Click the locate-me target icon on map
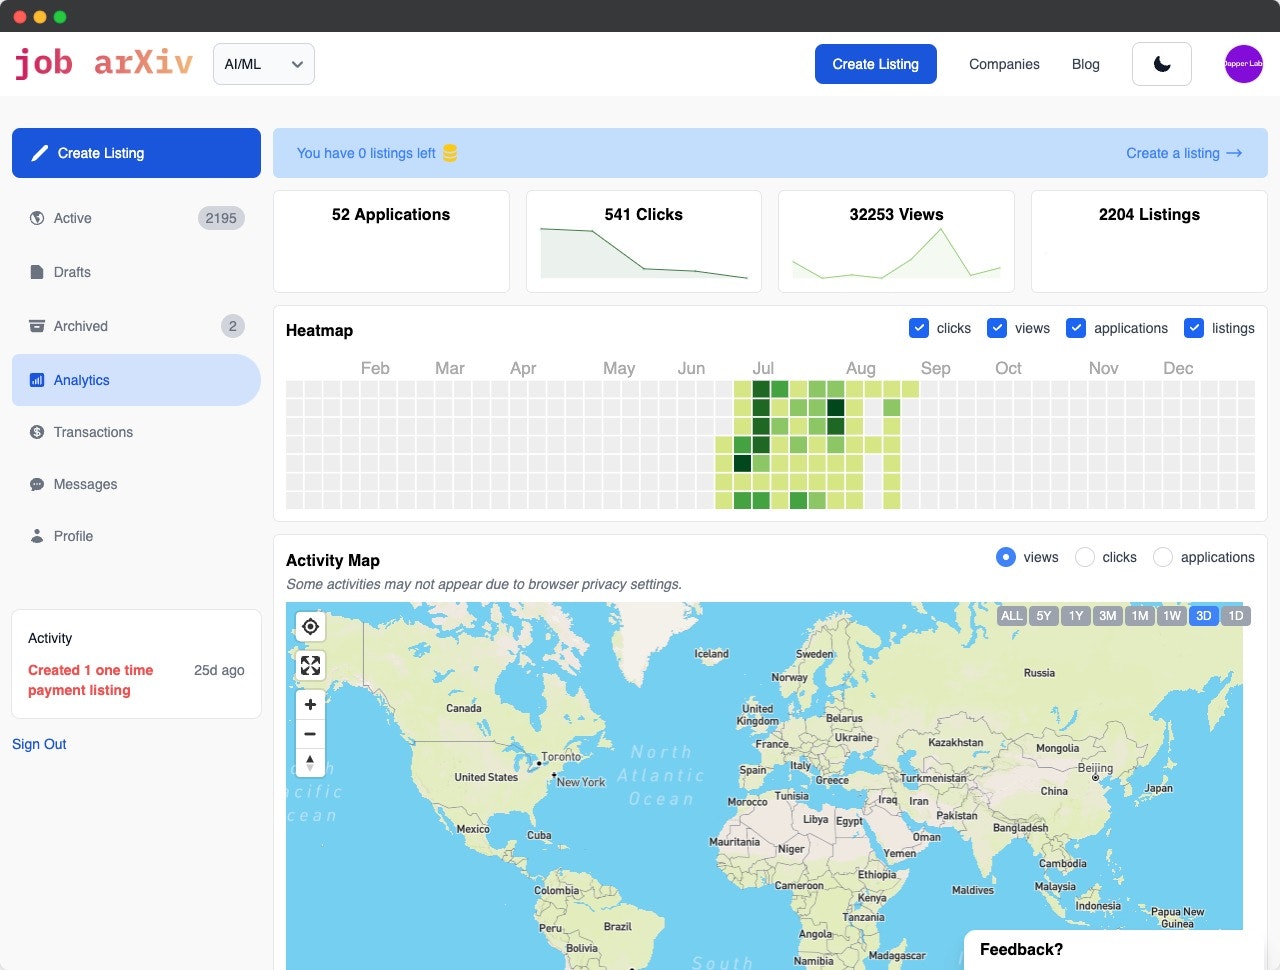 [x=311, y=626]
